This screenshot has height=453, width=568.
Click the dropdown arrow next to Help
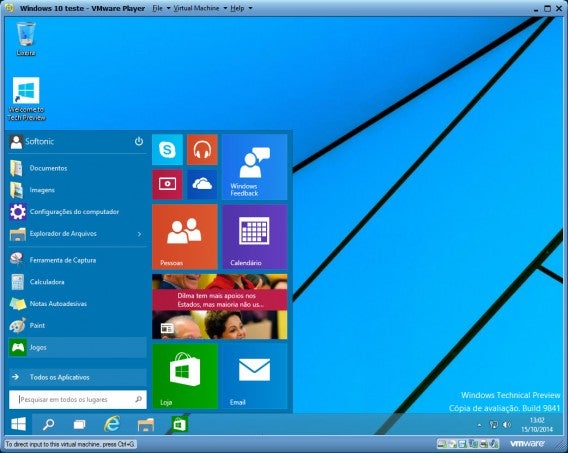pos(250,8)
